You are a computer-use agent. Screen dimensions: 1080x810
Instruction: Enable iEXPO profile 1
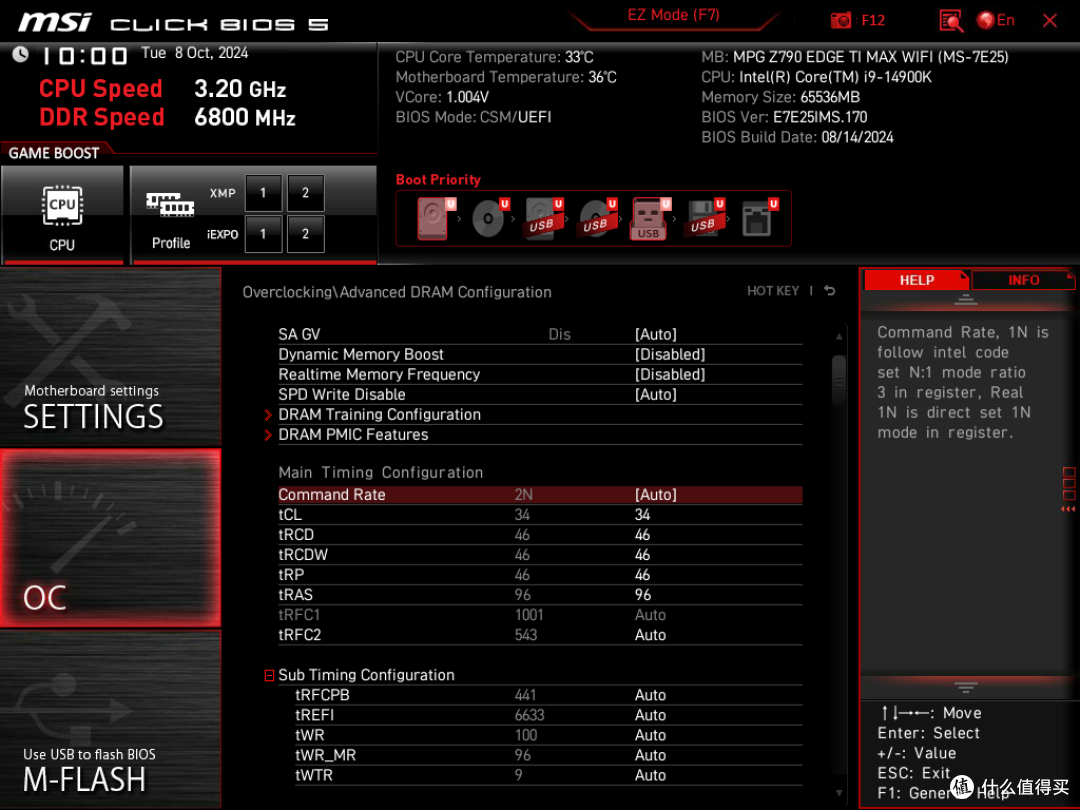point(262,234)
